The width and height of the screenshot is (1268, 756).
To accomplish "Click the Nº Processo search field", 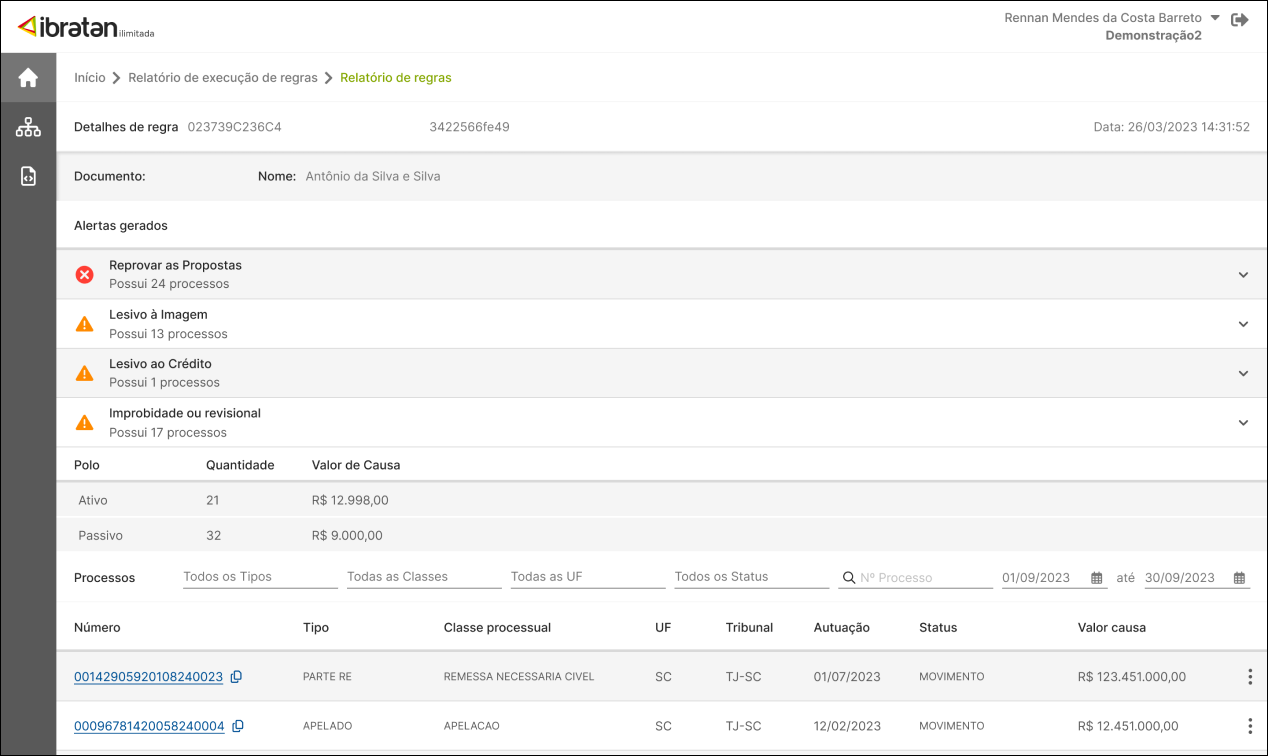I will [924, 578].
